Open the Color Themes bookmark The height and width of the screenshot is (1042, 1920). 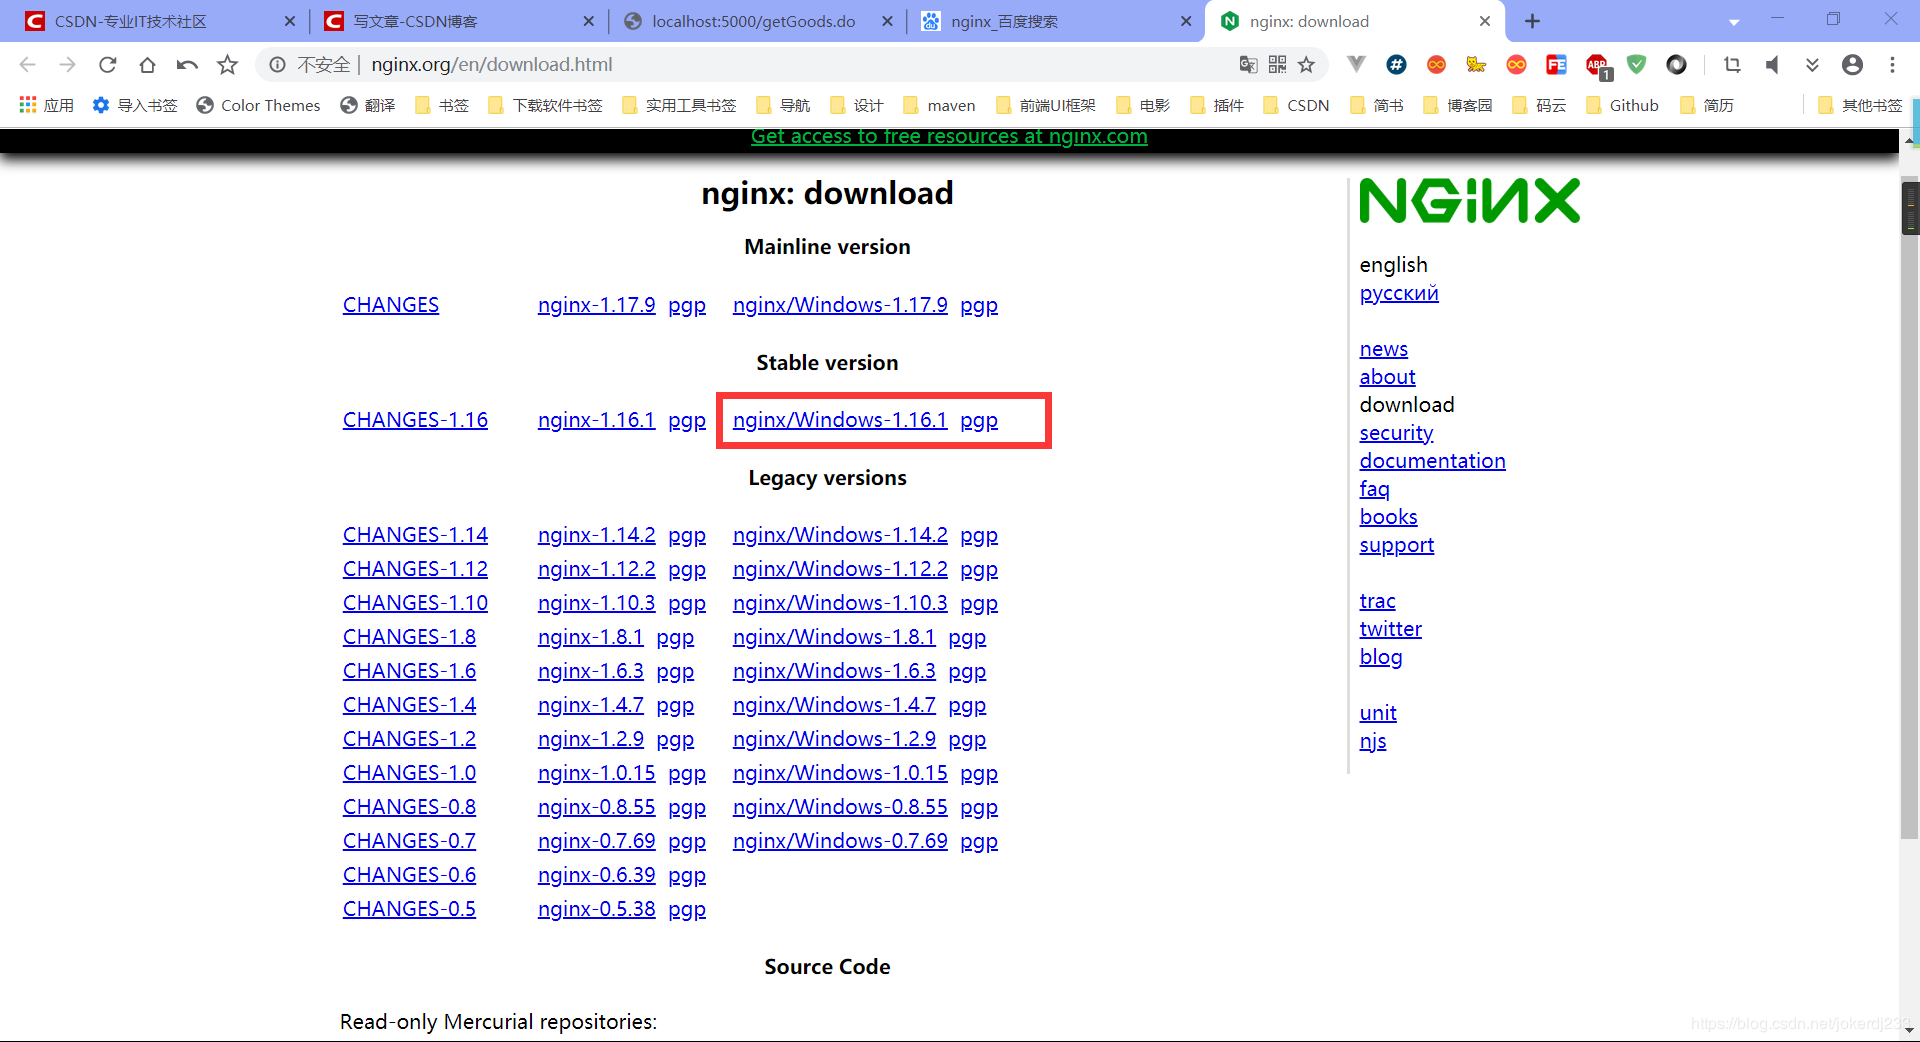pos(258,105)
